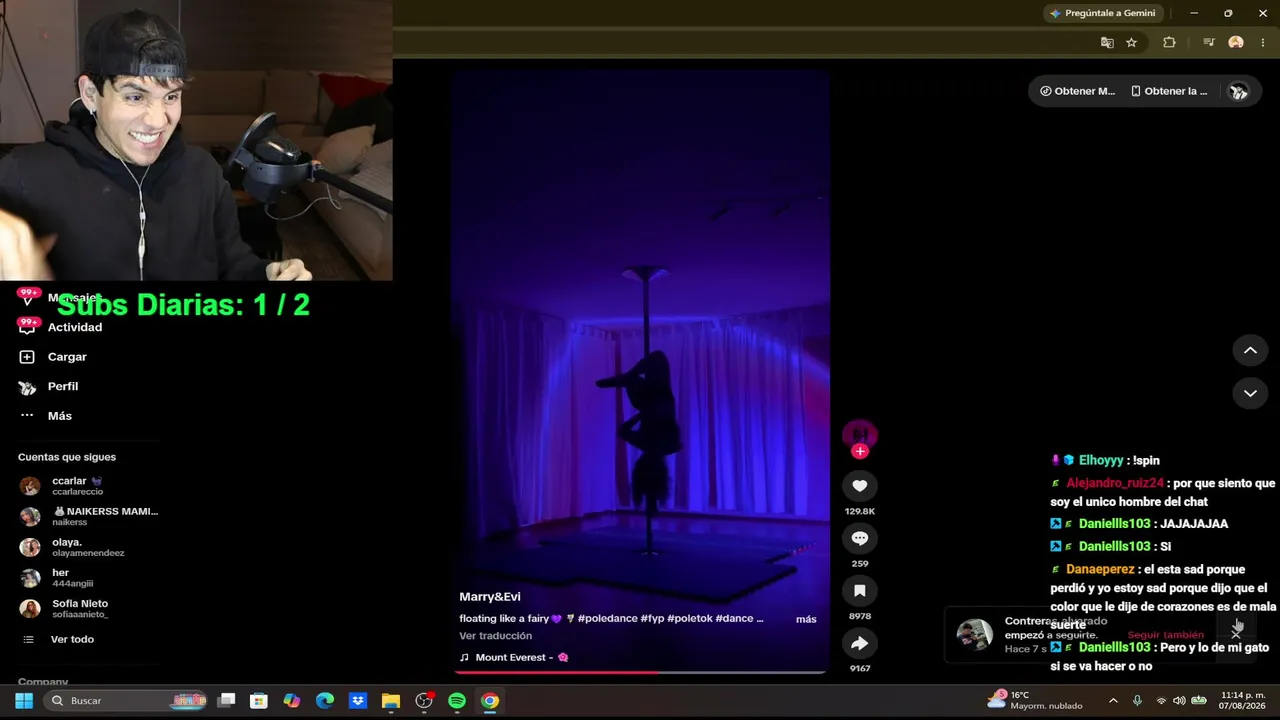Open Microsoft Edge from taskbar
This screenshot has height=720, width=1280.
(325, 700)
